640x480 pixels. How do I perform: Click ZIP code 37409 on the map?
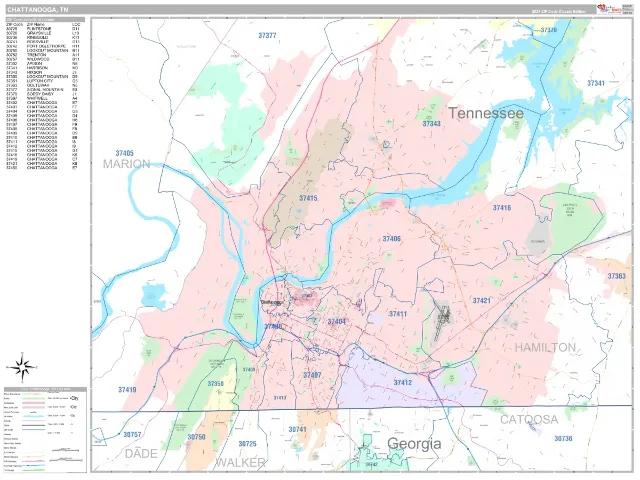click(249, 370)
